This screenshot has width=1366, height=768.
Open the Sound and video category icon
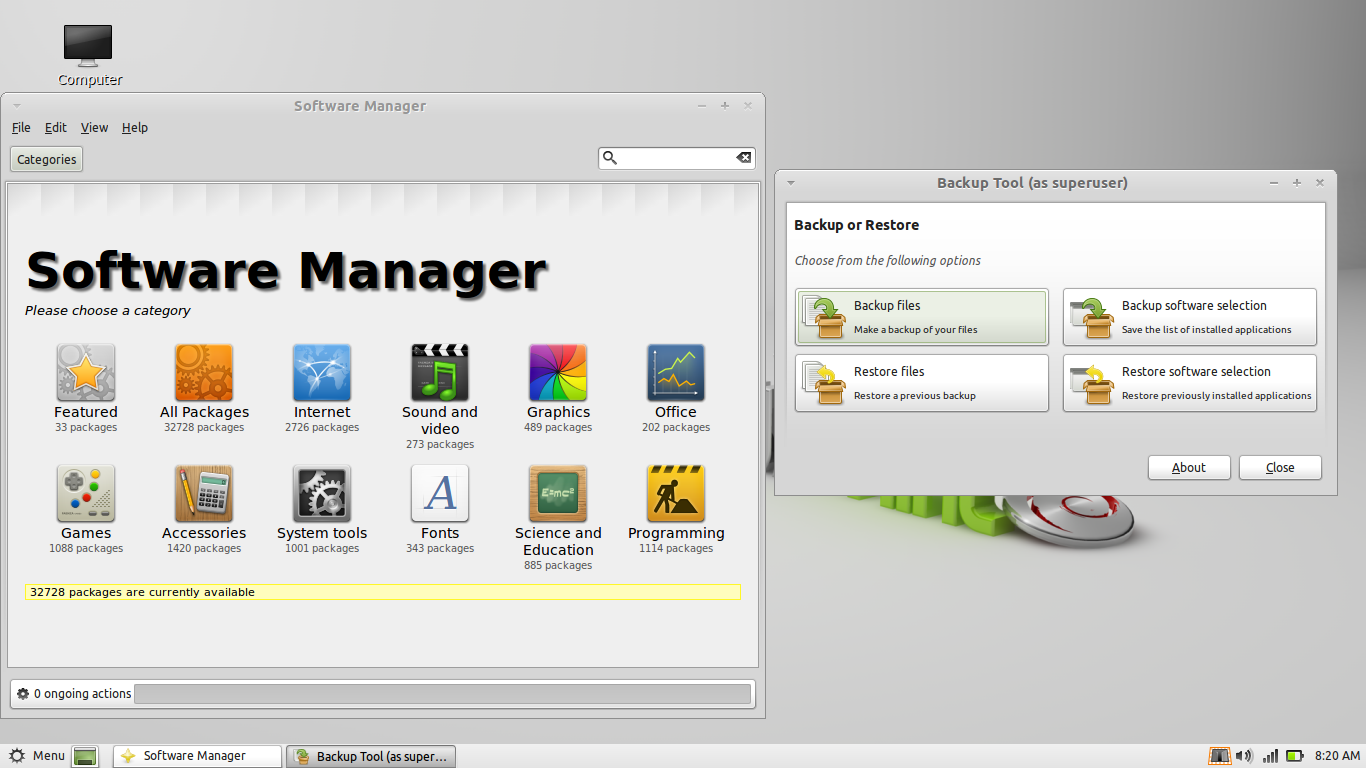point(440,373)
